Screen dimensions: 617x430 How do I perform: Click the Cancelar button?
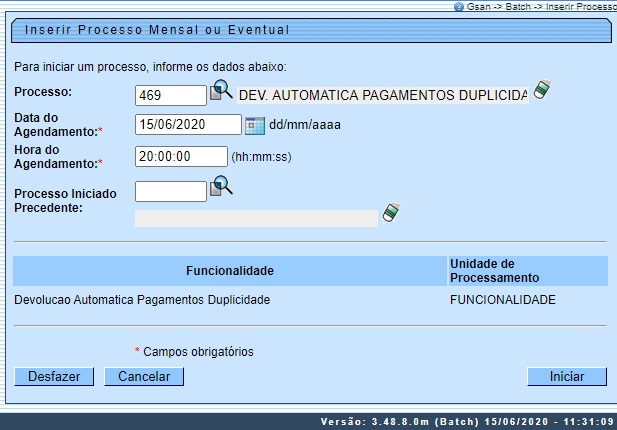(x=144, y=376)
